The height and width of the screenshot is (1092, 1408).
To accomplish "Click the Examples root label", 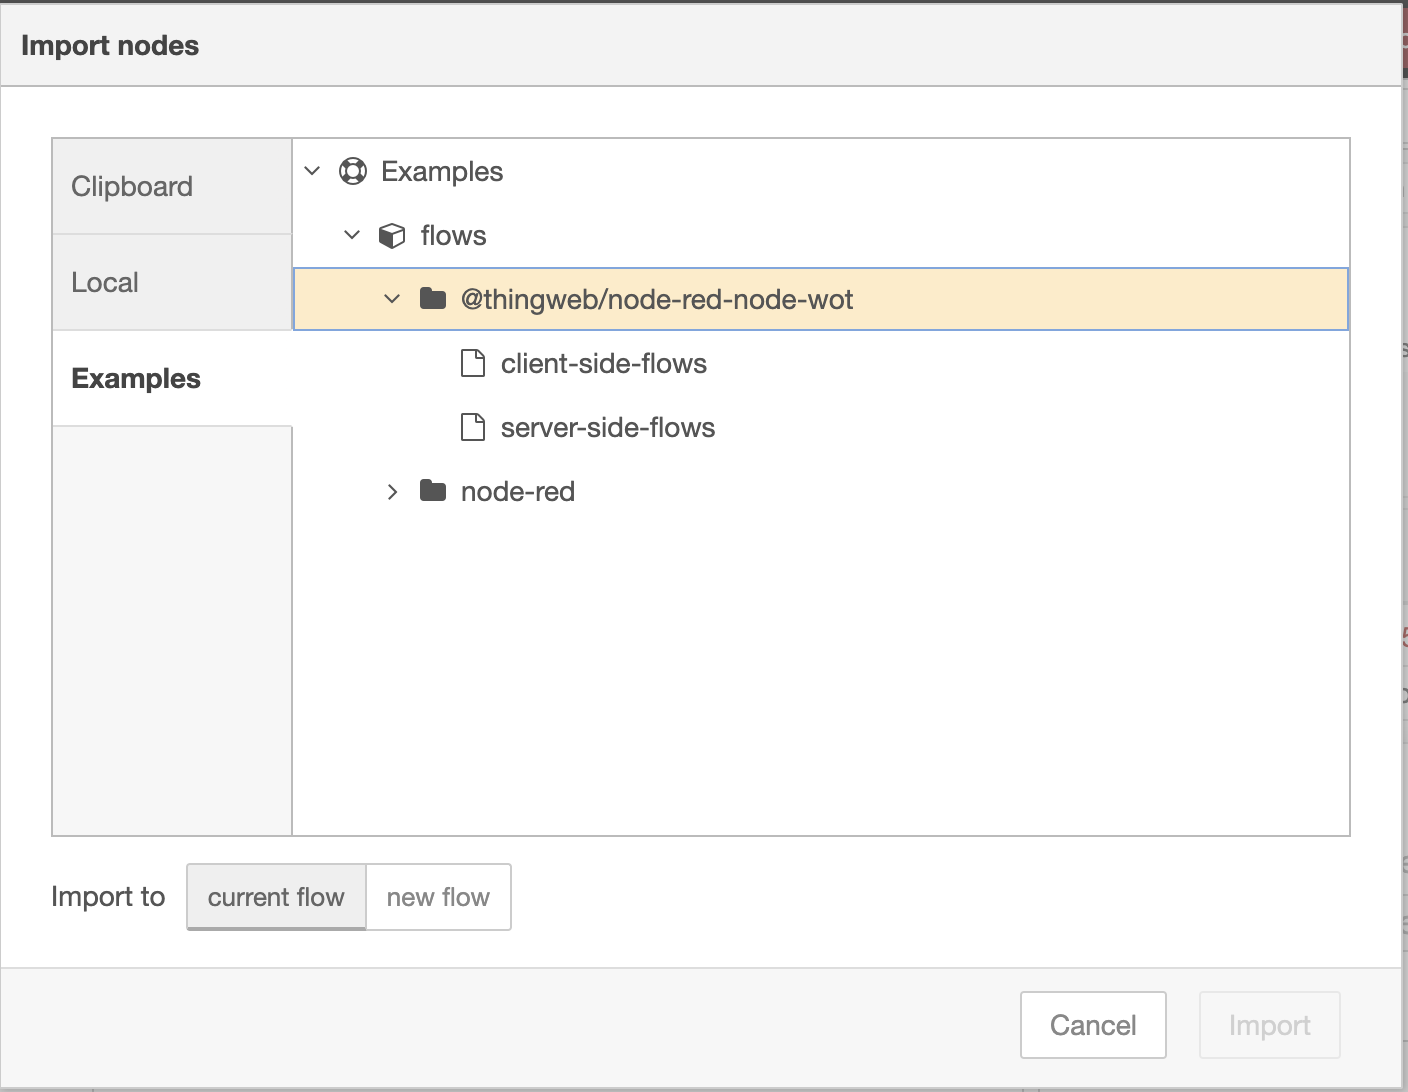I will tap(442, 171).
